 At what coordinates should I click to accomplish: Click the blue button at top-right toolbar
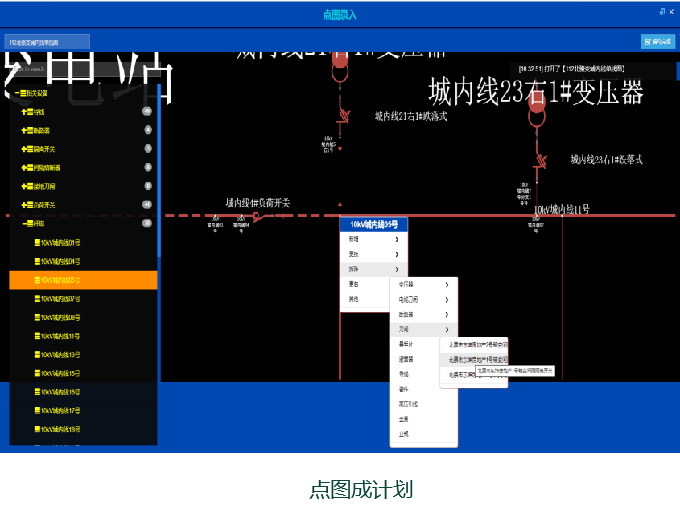pyautogui.click(x=658, y=41)
